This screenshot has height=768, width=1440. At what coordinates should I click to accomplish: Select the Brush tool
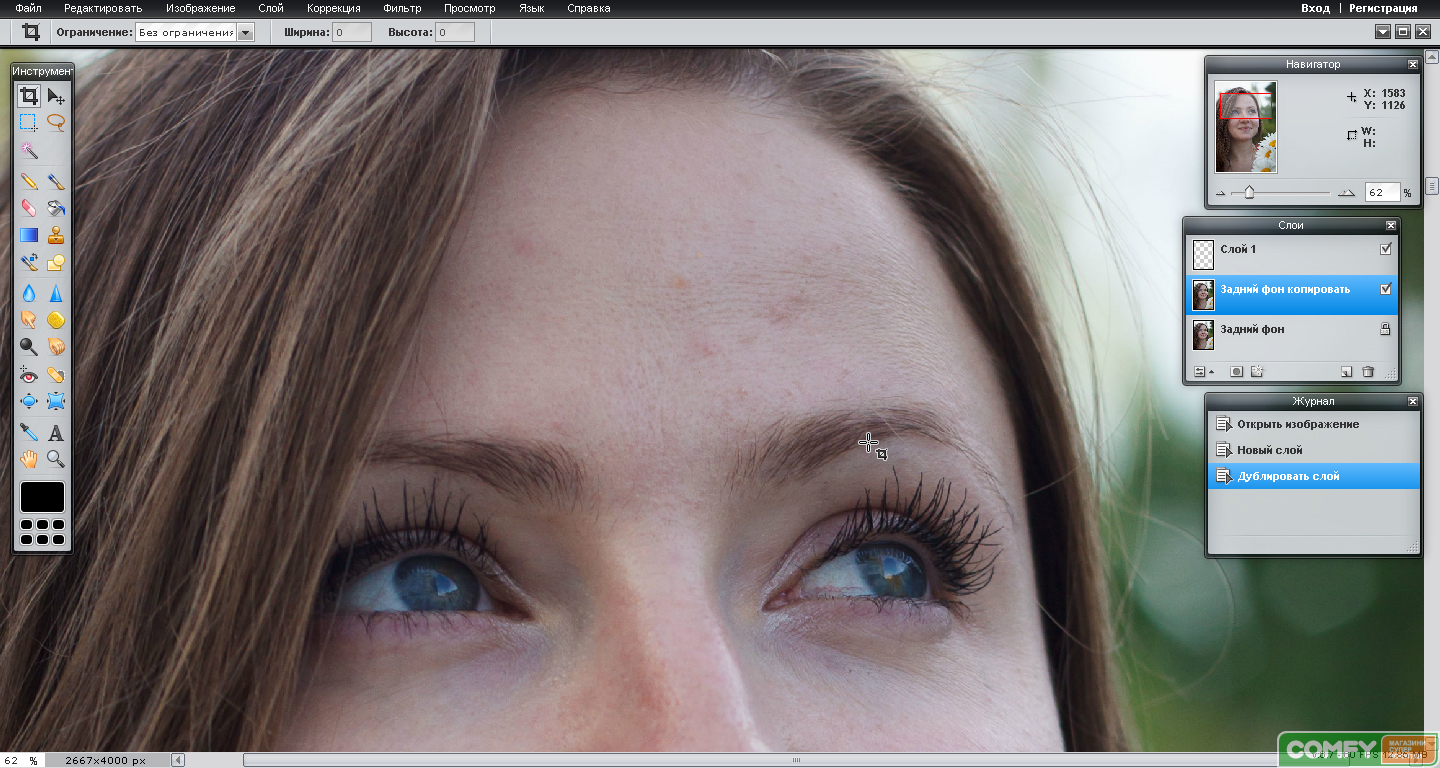click(56, 182)
